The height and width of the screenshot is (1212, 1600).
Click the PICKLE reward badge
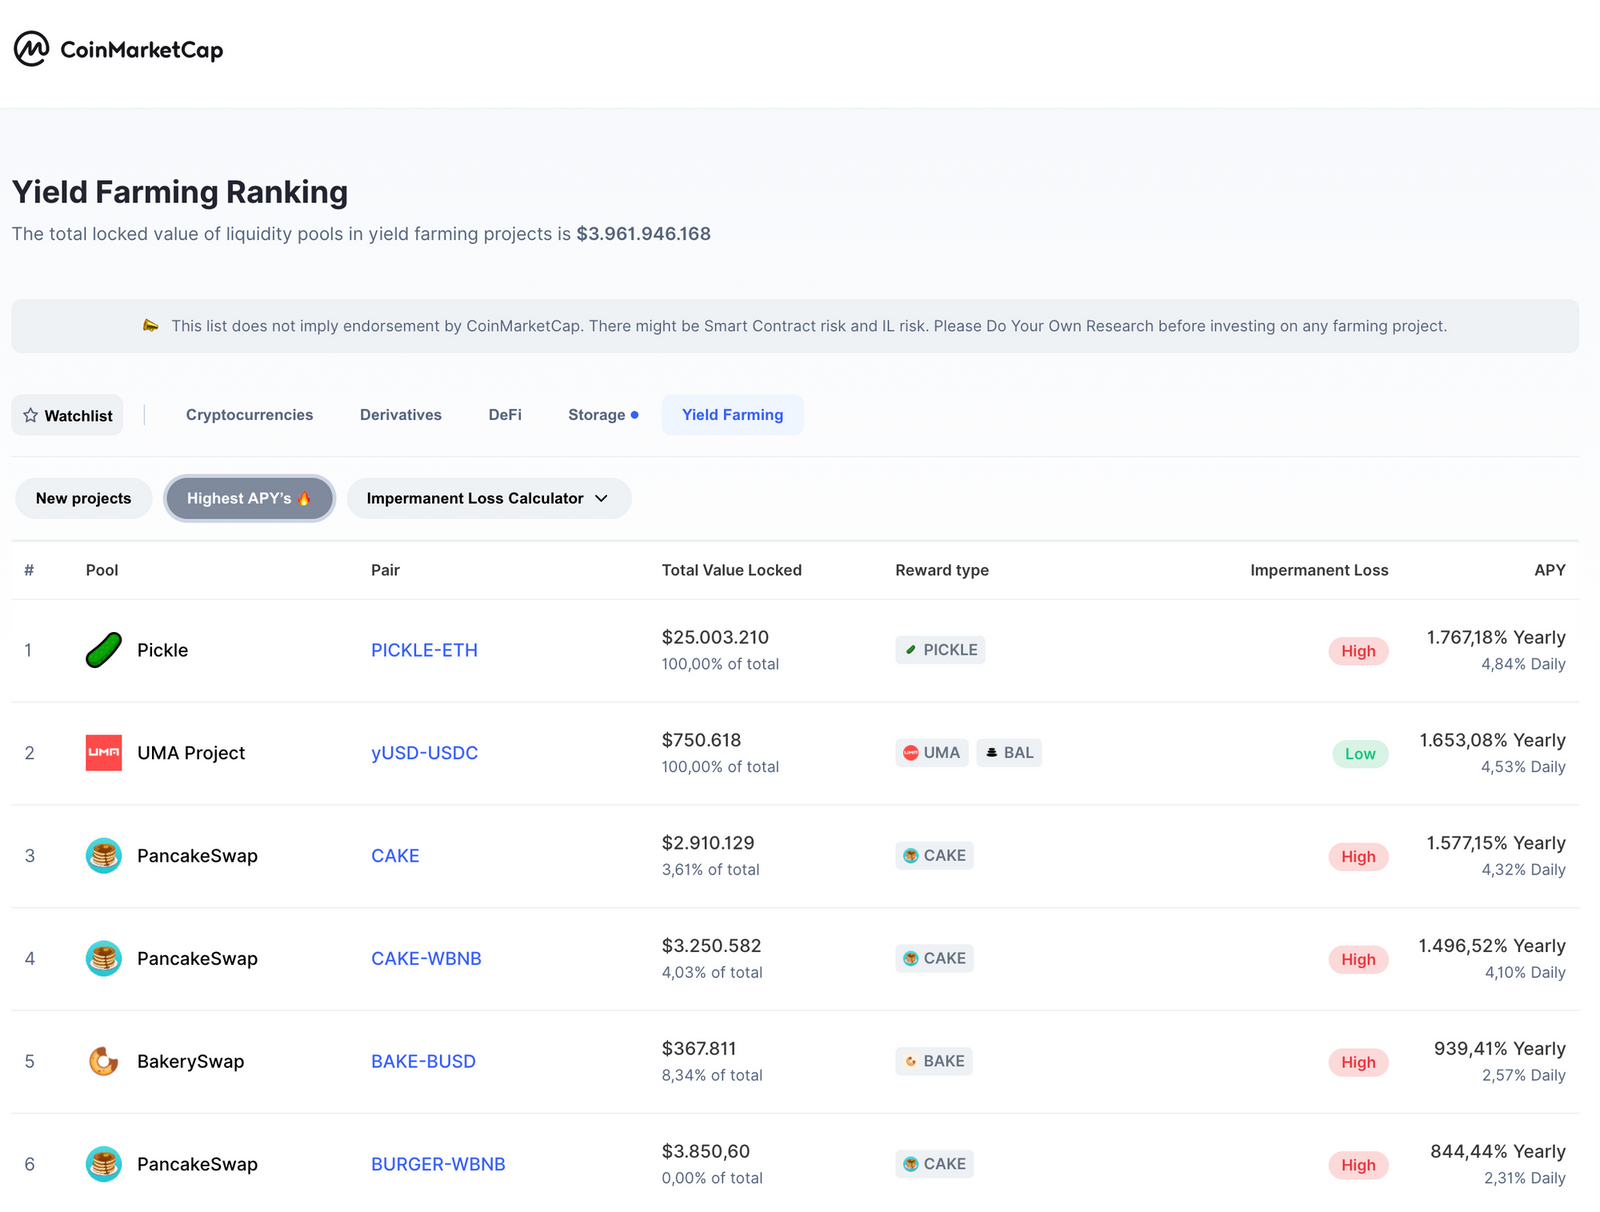(940, 650)
